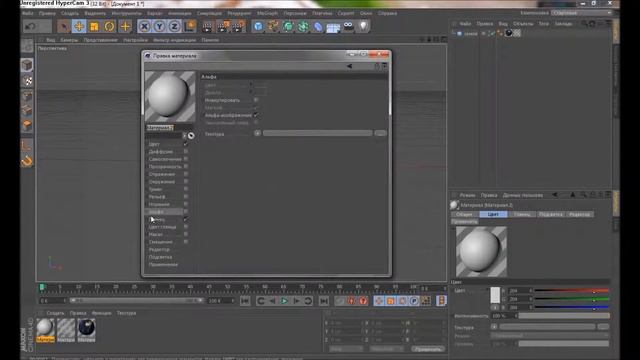Add a Camera object
640x360 pixels.
348,27
